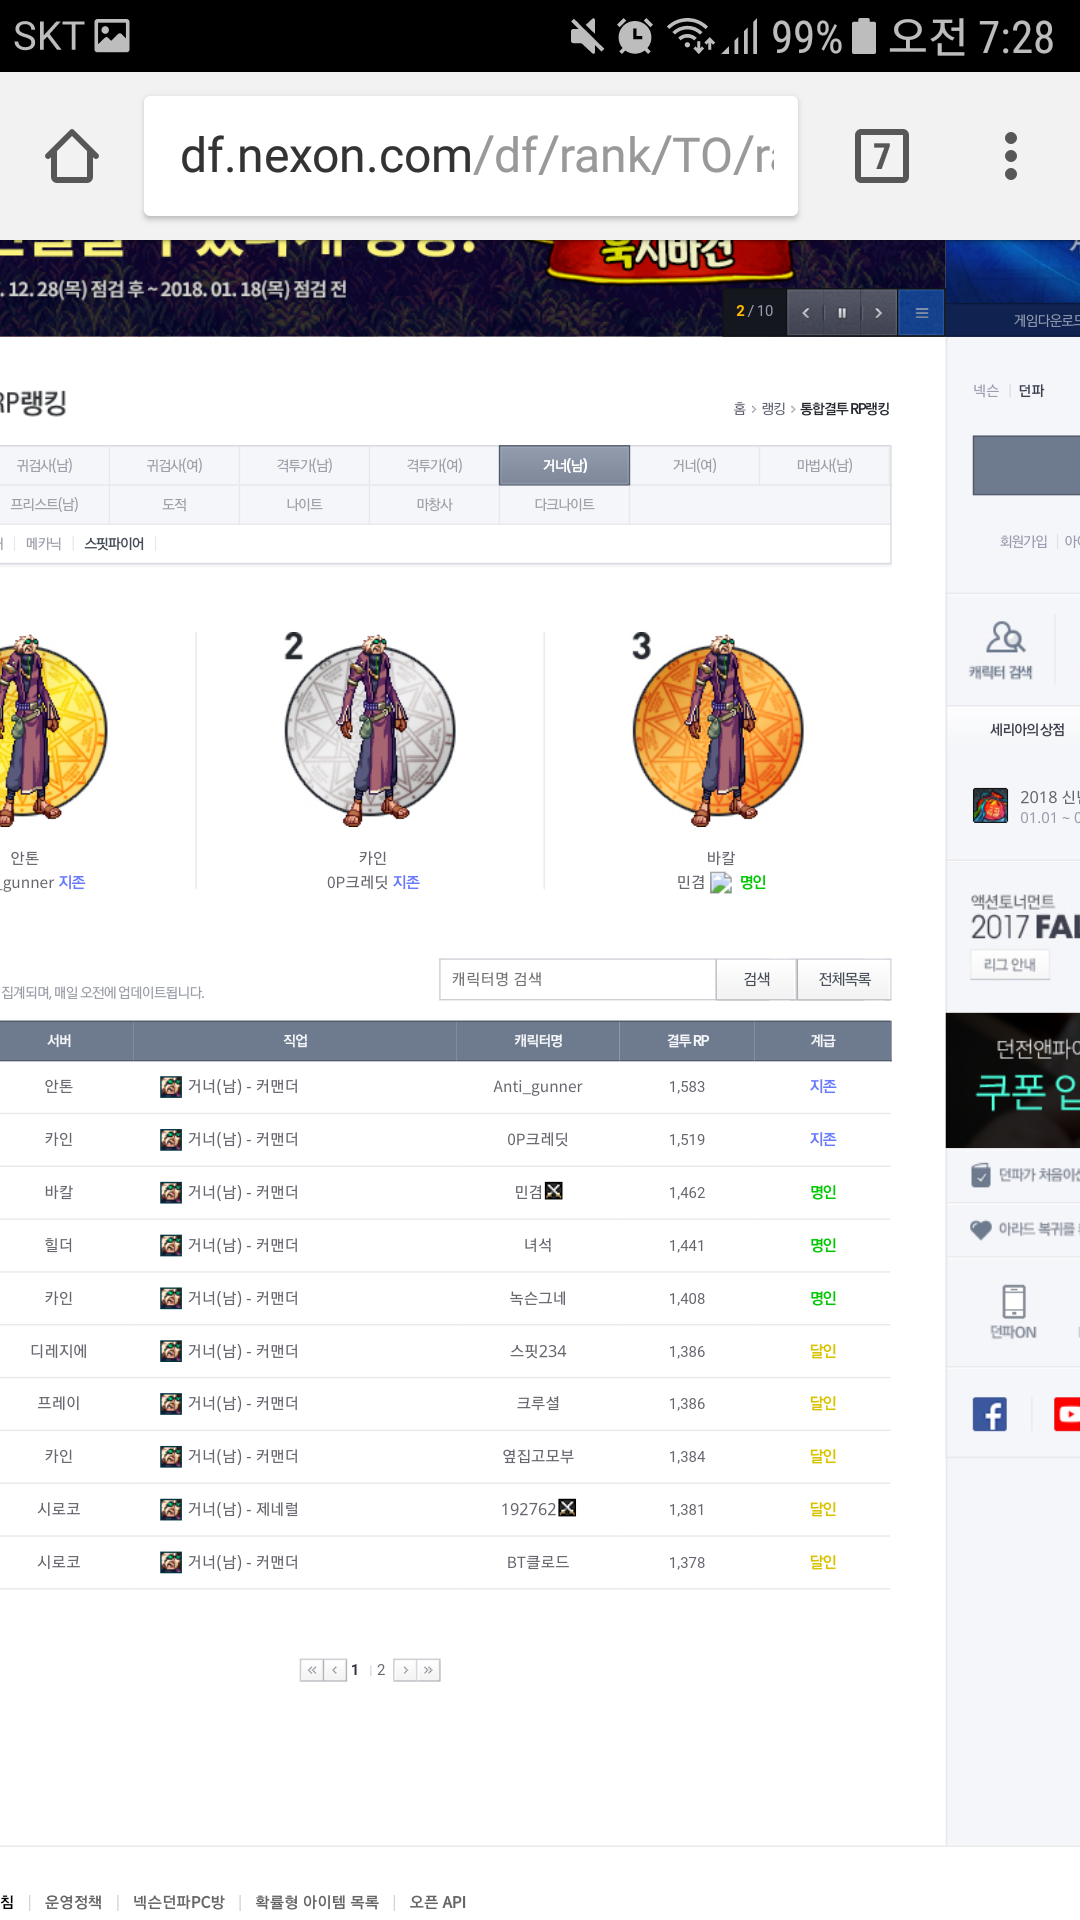
Task: Click the 전체목록 full list button
Action: click(844, 979)
